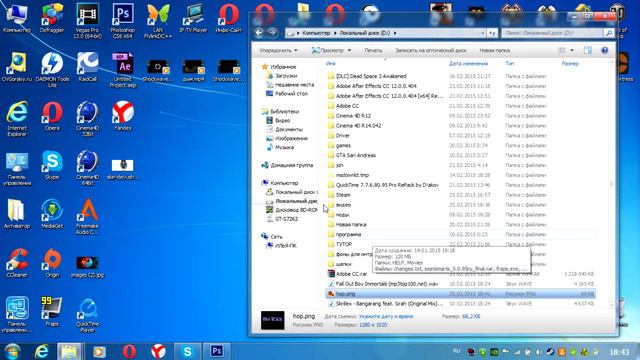Open Explorer help question mark icon

click(604, 50)
